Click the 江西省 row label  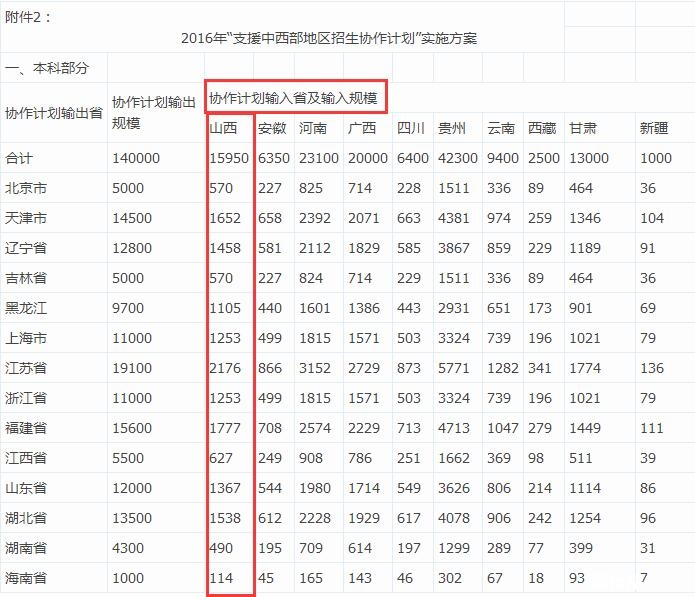(x=26, y=458)
